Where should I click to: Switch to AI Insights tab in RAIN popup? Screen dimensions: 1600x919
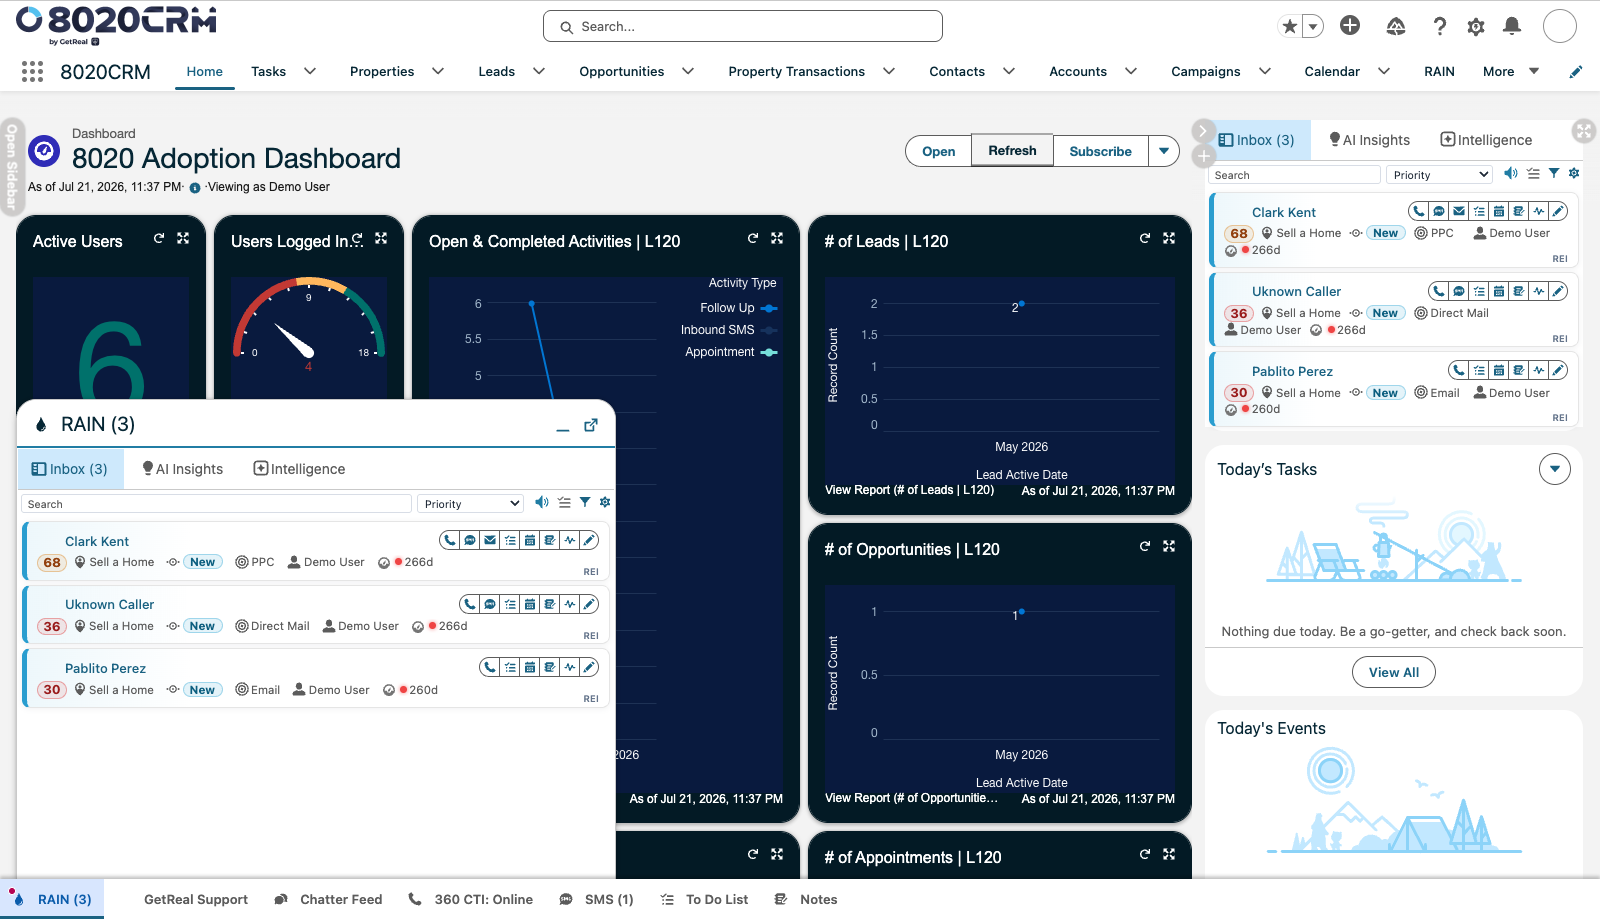[x=183, y=469]
